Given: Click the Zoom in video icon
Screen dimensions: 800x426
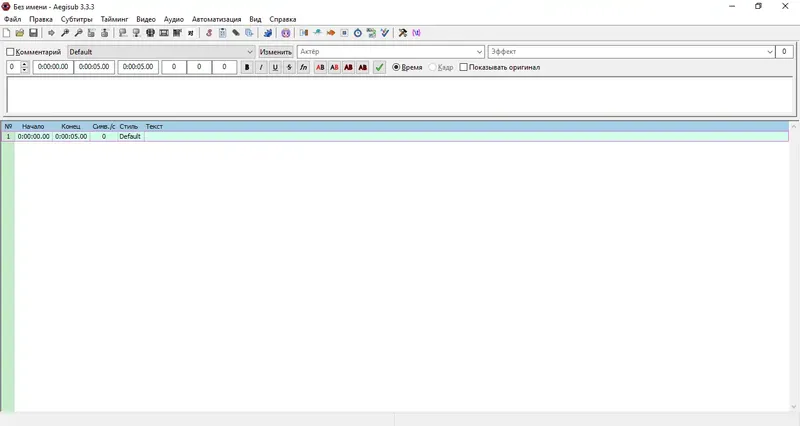Looking at the screenshot, I should click(65, 33).
